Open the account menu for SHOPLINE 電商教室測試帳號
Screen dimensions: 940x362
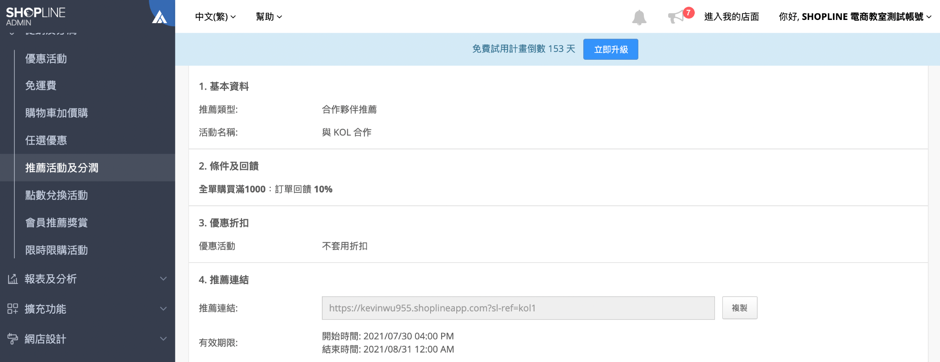(x=855, y=17)
